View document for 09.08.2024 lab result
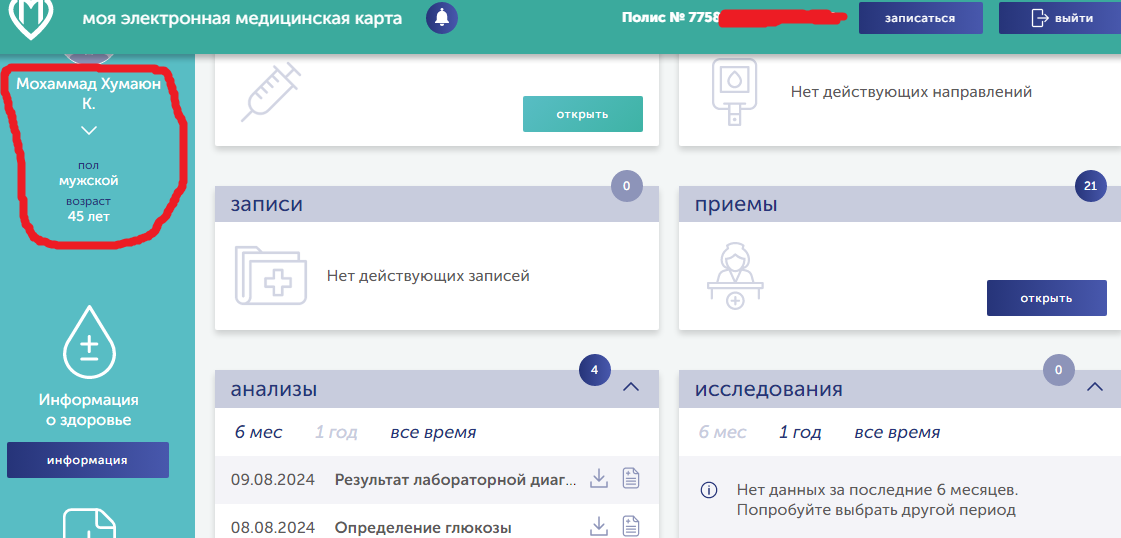Image resolution: width=1121 pixels, height=538 pixels. tap(631, 479)
